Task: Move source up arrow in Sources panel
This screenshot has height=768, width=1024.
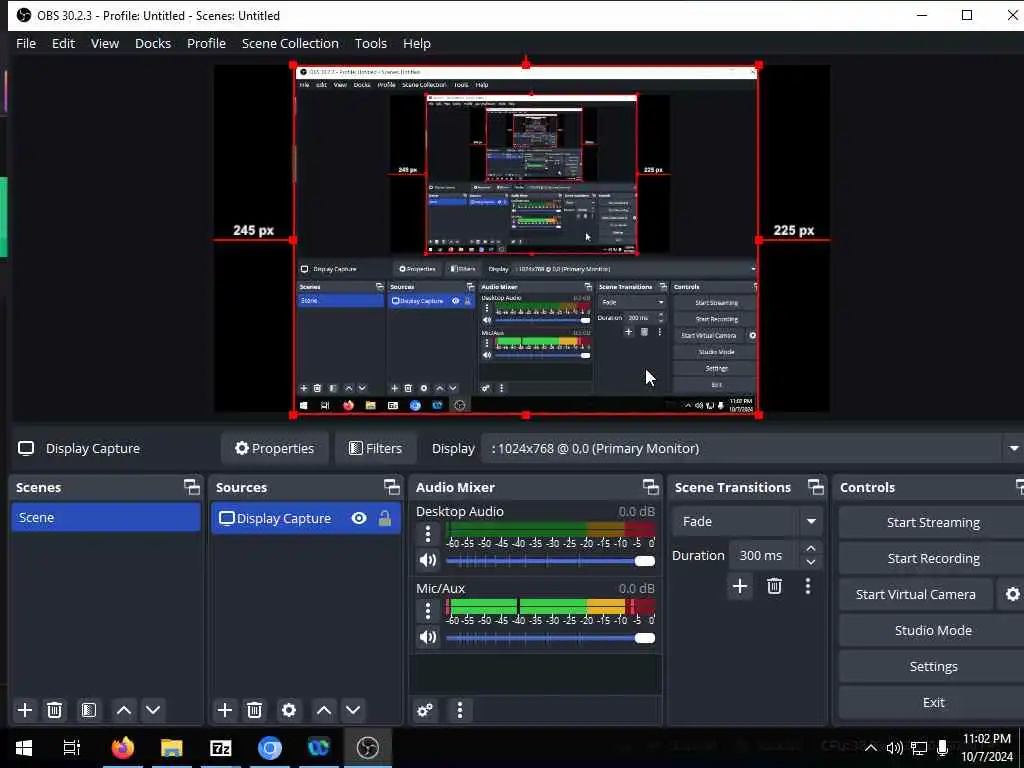Action: click(x=324, y=710)
